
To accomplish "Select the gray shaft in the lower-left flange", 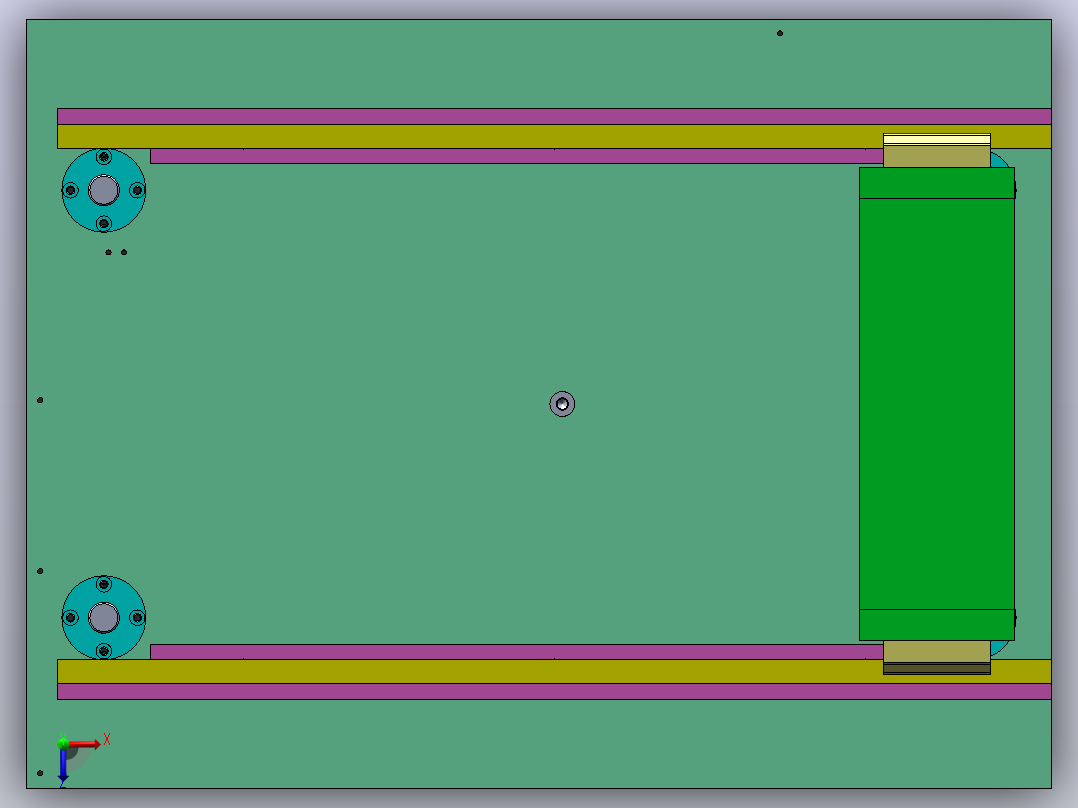I will (104, 618).
